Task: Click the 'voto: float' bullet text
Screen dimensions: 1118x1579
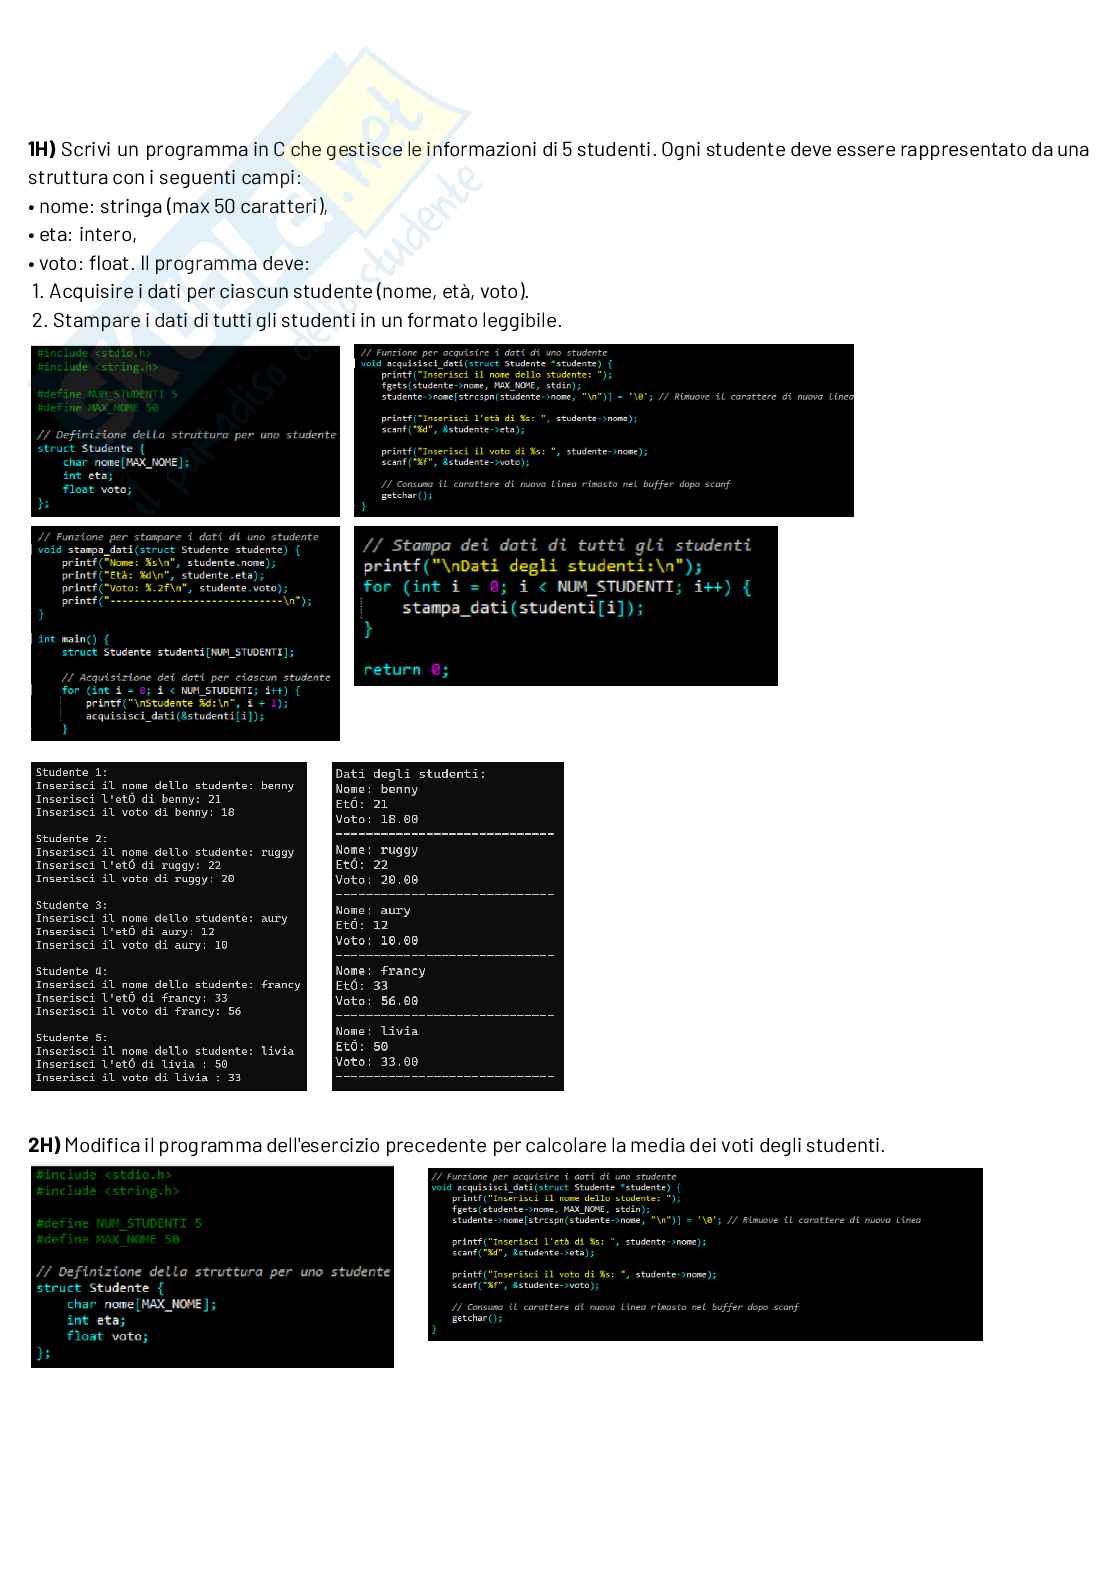Action: tap(85, 264)
